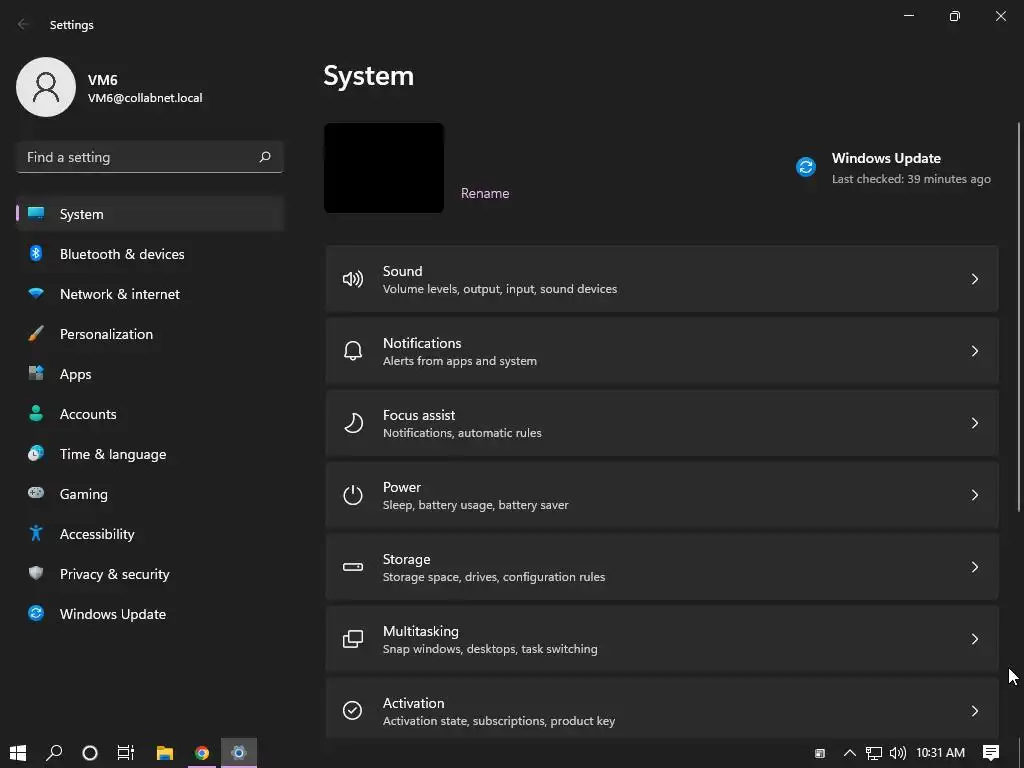The width and height of the screenshot is (1024, 768).
Task: Open Bluetooth & devices category
Action: [x=150, y=254]
